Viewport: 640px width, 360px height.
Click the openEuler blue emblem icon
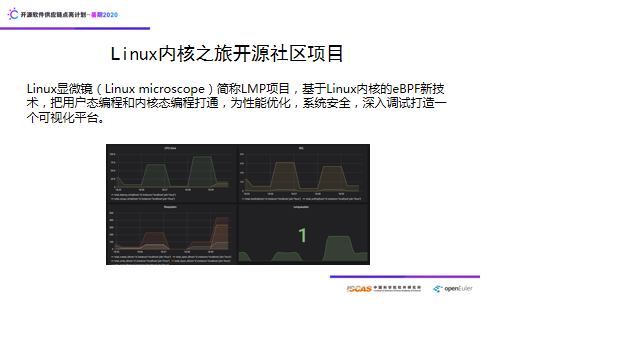point(438,289)
